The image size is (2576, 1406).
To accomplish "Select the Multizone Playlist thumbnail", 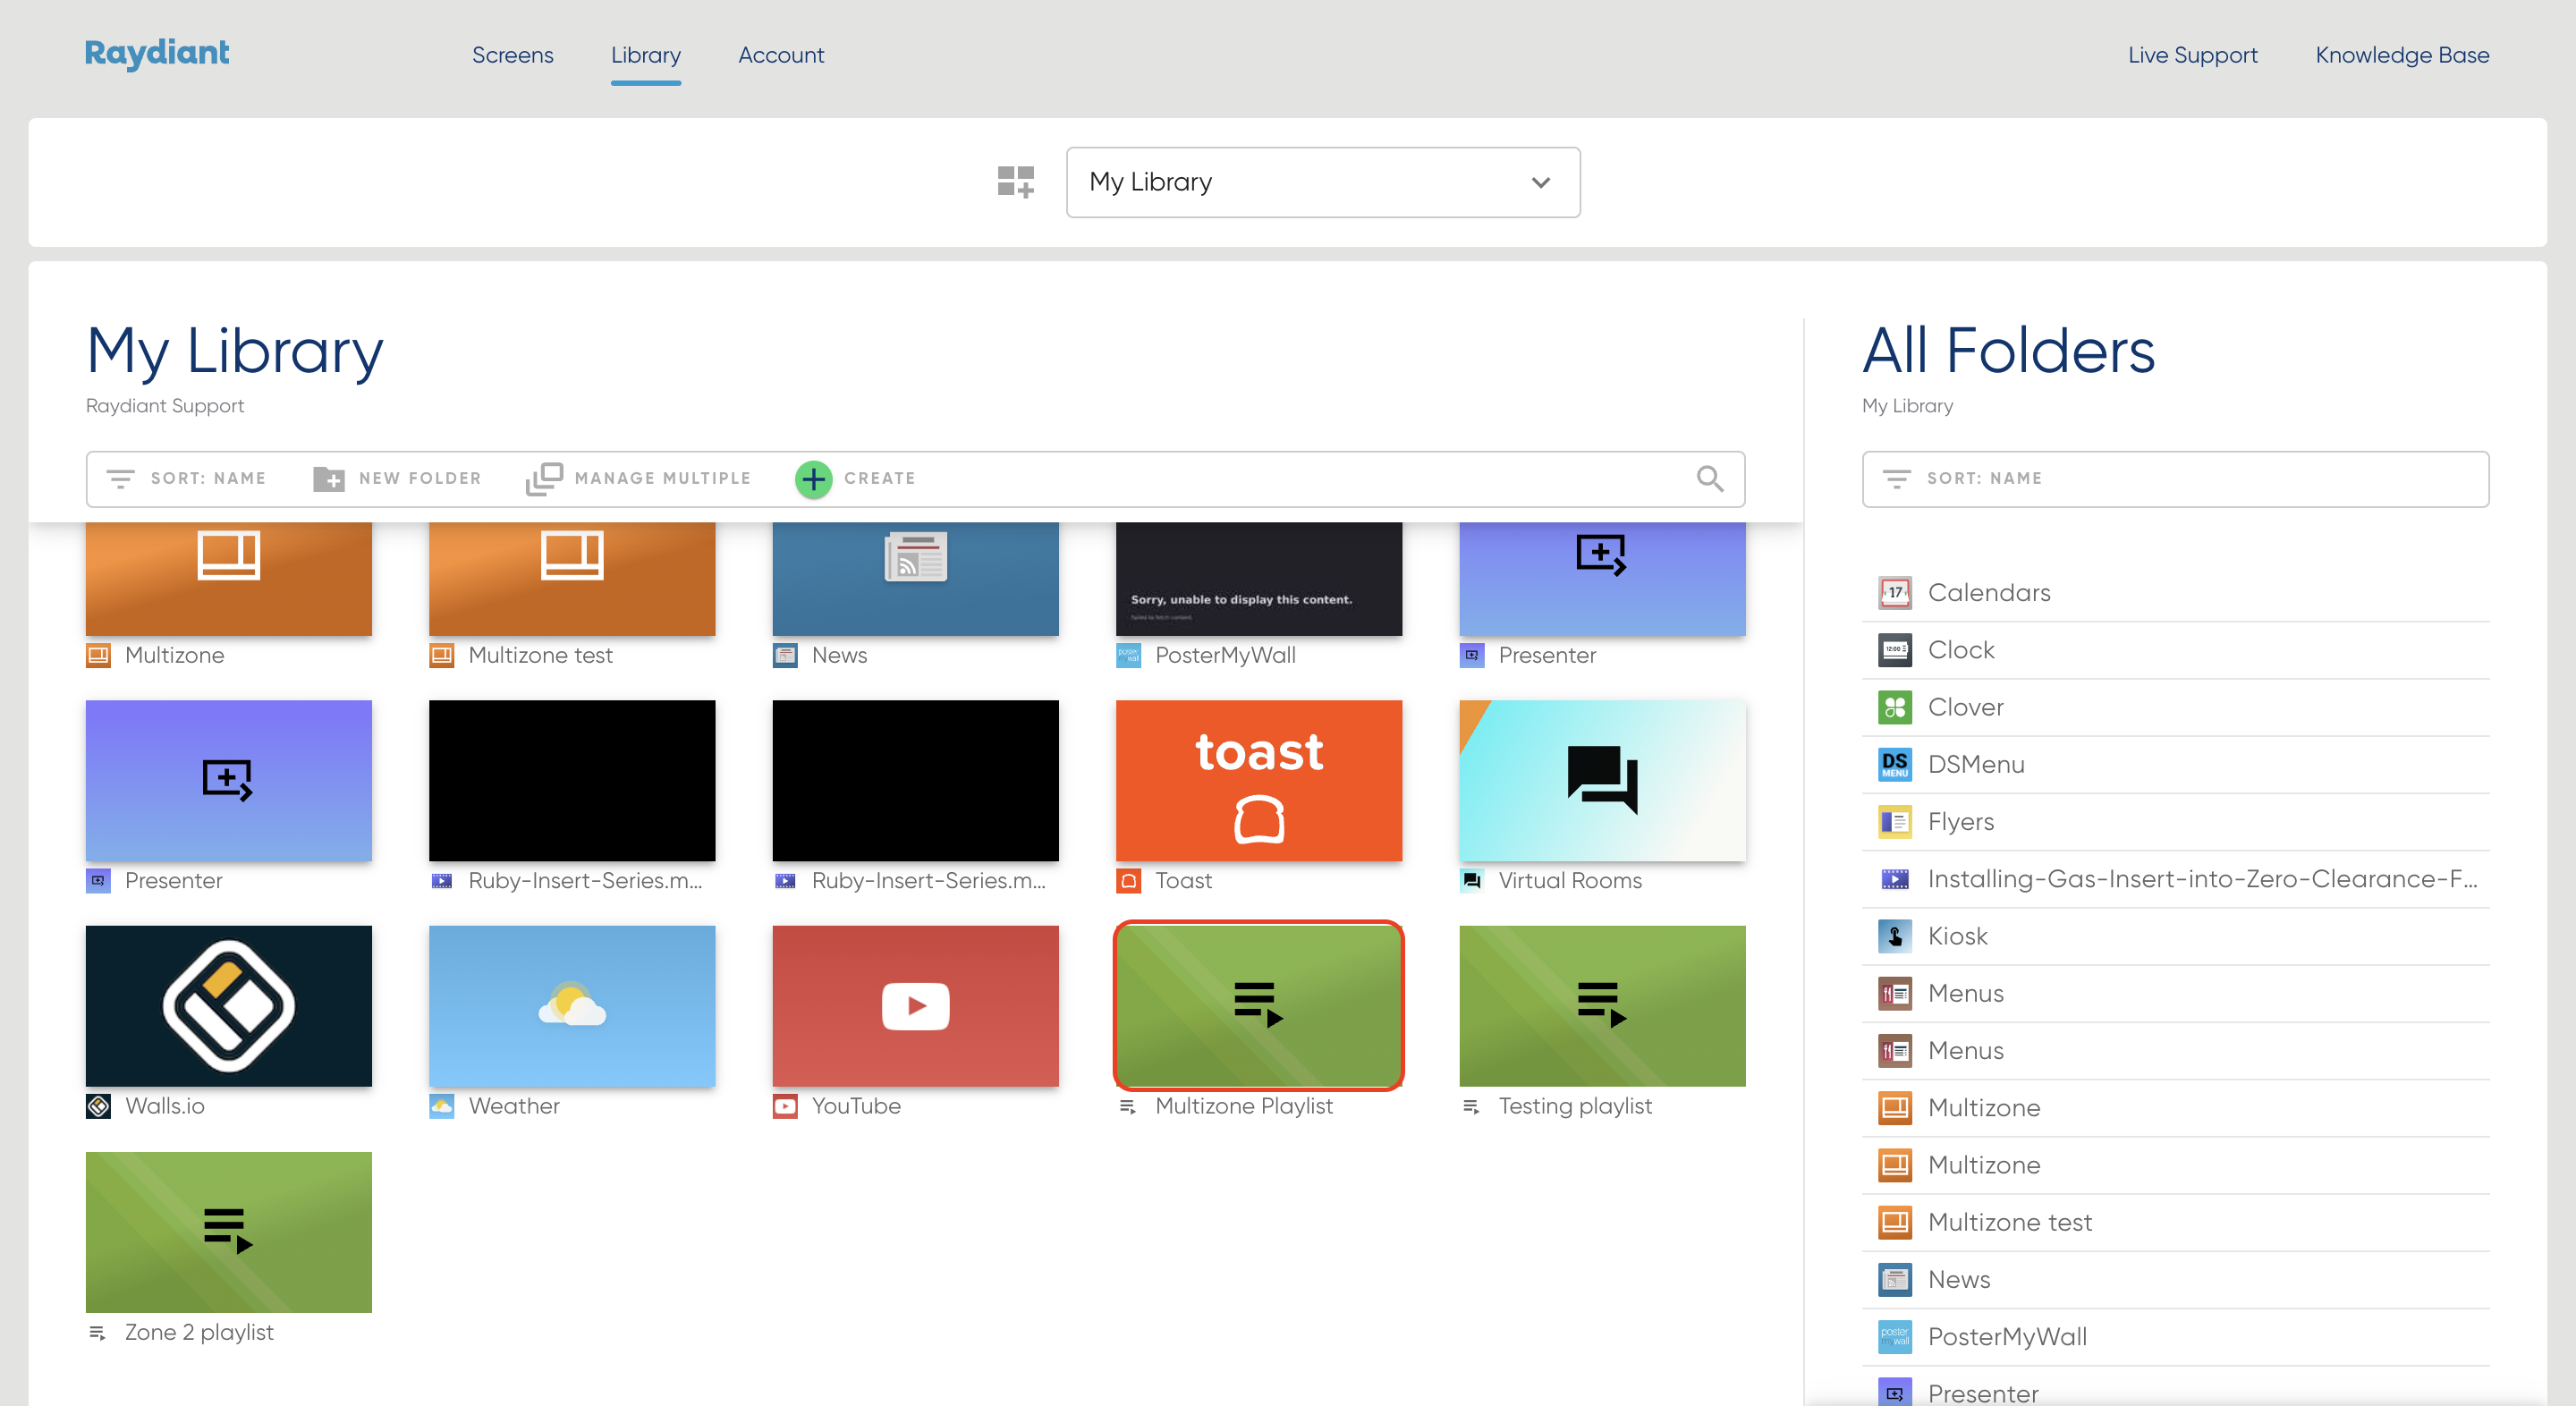I will pos(1258,1005).
